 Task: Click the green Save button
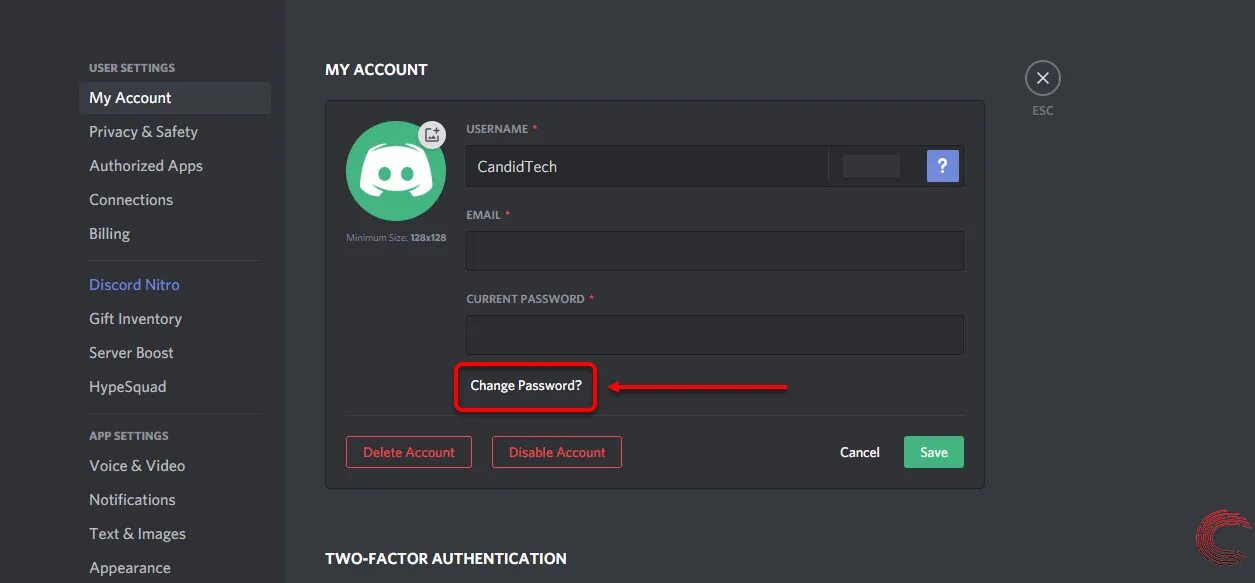(933, 452)
